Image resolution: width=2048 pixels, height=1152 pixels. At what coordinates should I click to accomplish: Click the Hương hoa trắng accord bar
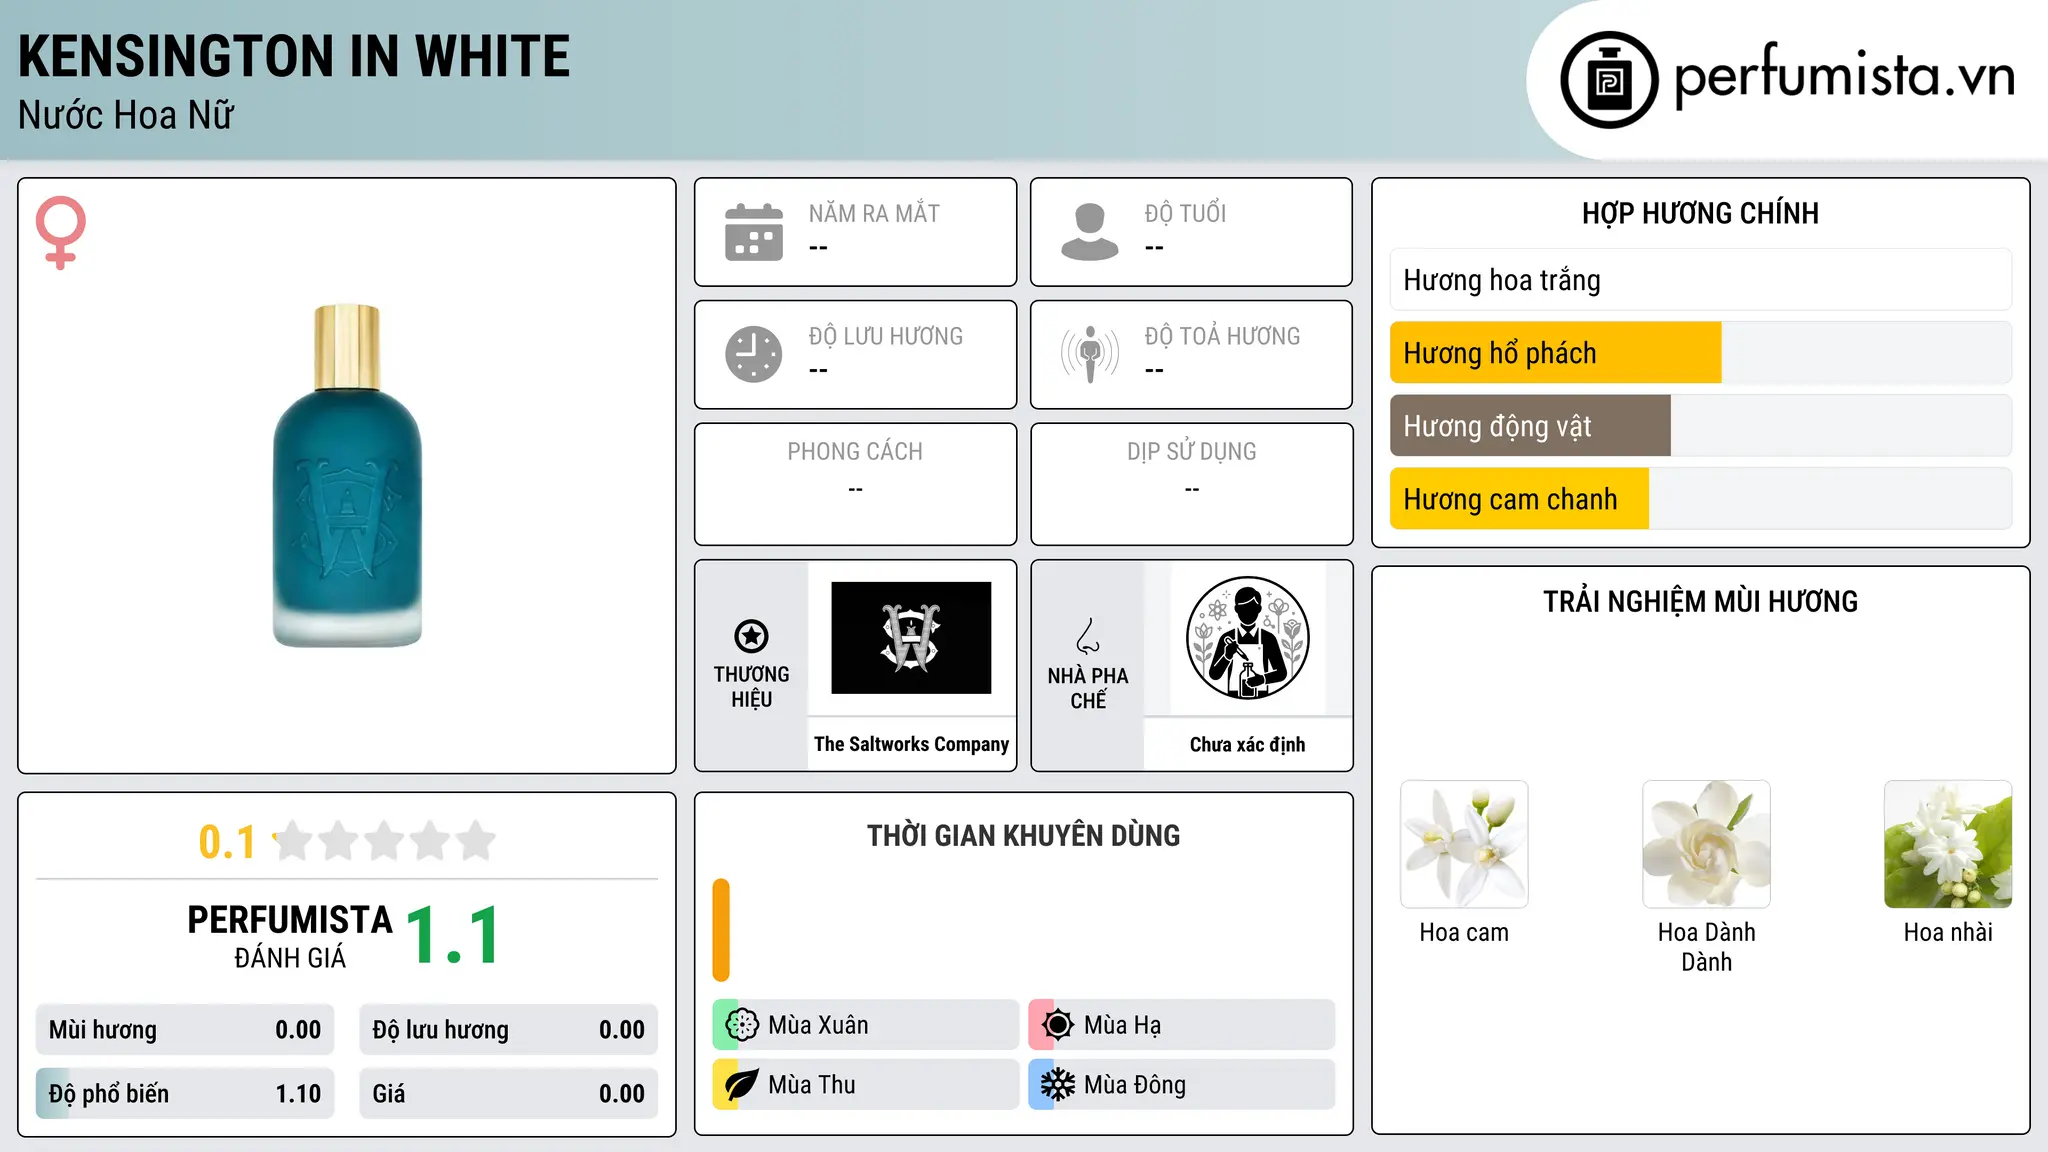(x=1701, y=280)
